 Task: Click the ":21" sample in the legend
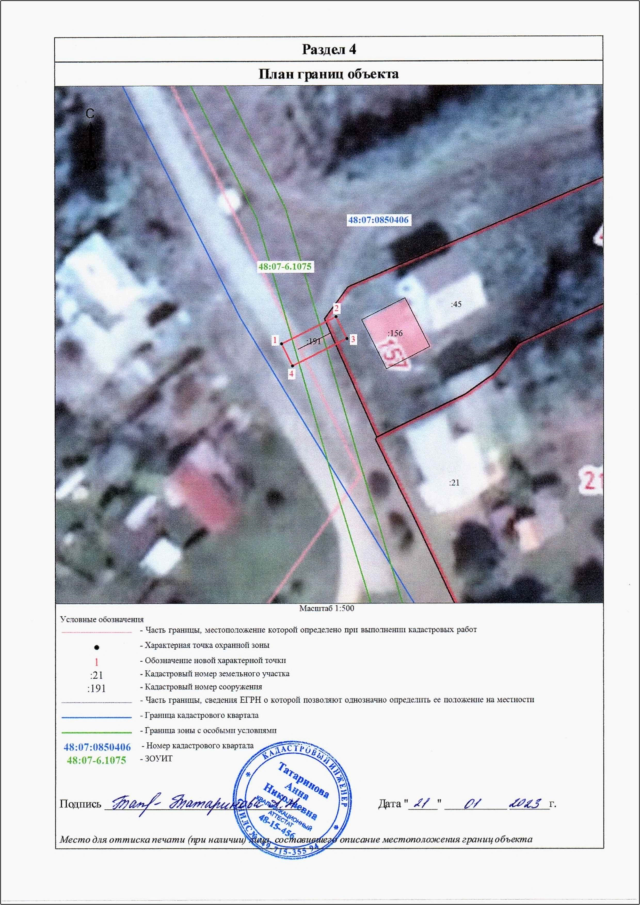[x=96, y=674]
